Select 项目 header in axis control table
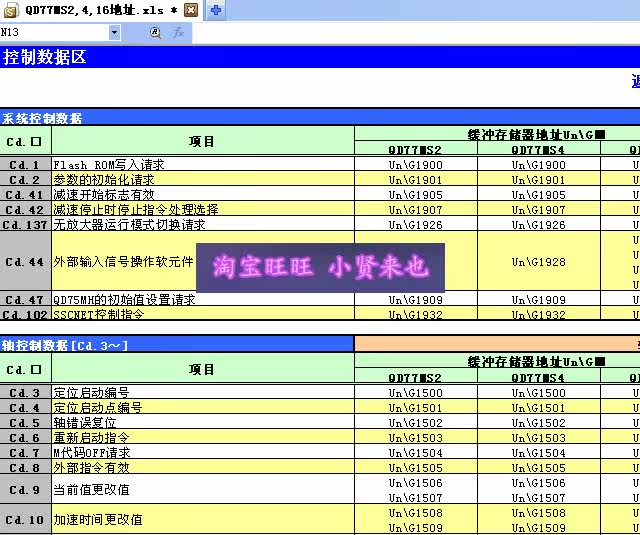 coord(203,369)
